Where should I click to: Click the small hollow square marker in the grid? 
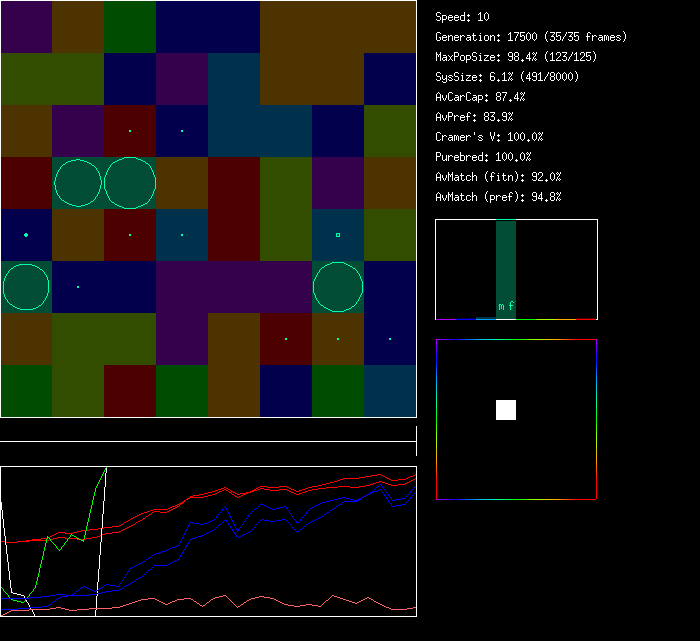(x=338, y=235)
